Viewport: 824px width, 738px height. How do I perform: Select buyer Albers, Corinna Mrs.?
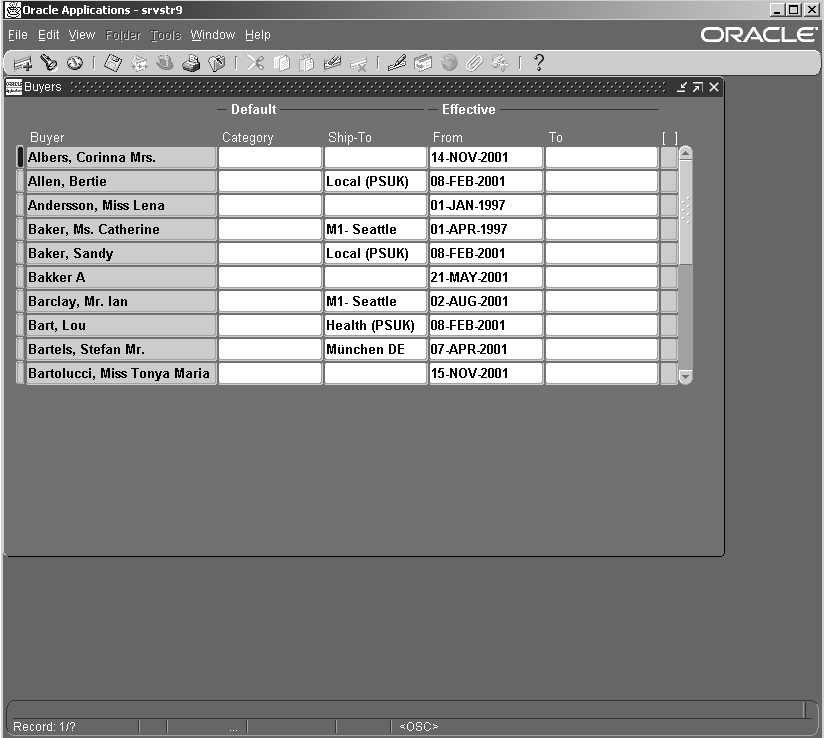(121, 157)
